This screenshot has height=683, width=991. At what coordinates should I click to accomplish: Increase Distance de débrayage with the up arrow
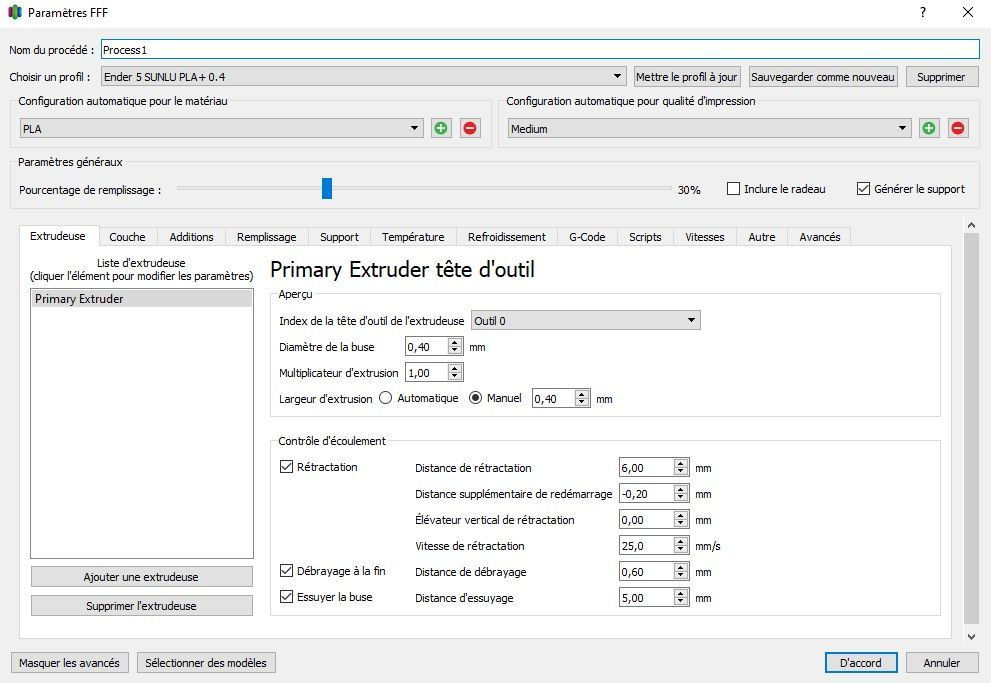click(680, 567)
